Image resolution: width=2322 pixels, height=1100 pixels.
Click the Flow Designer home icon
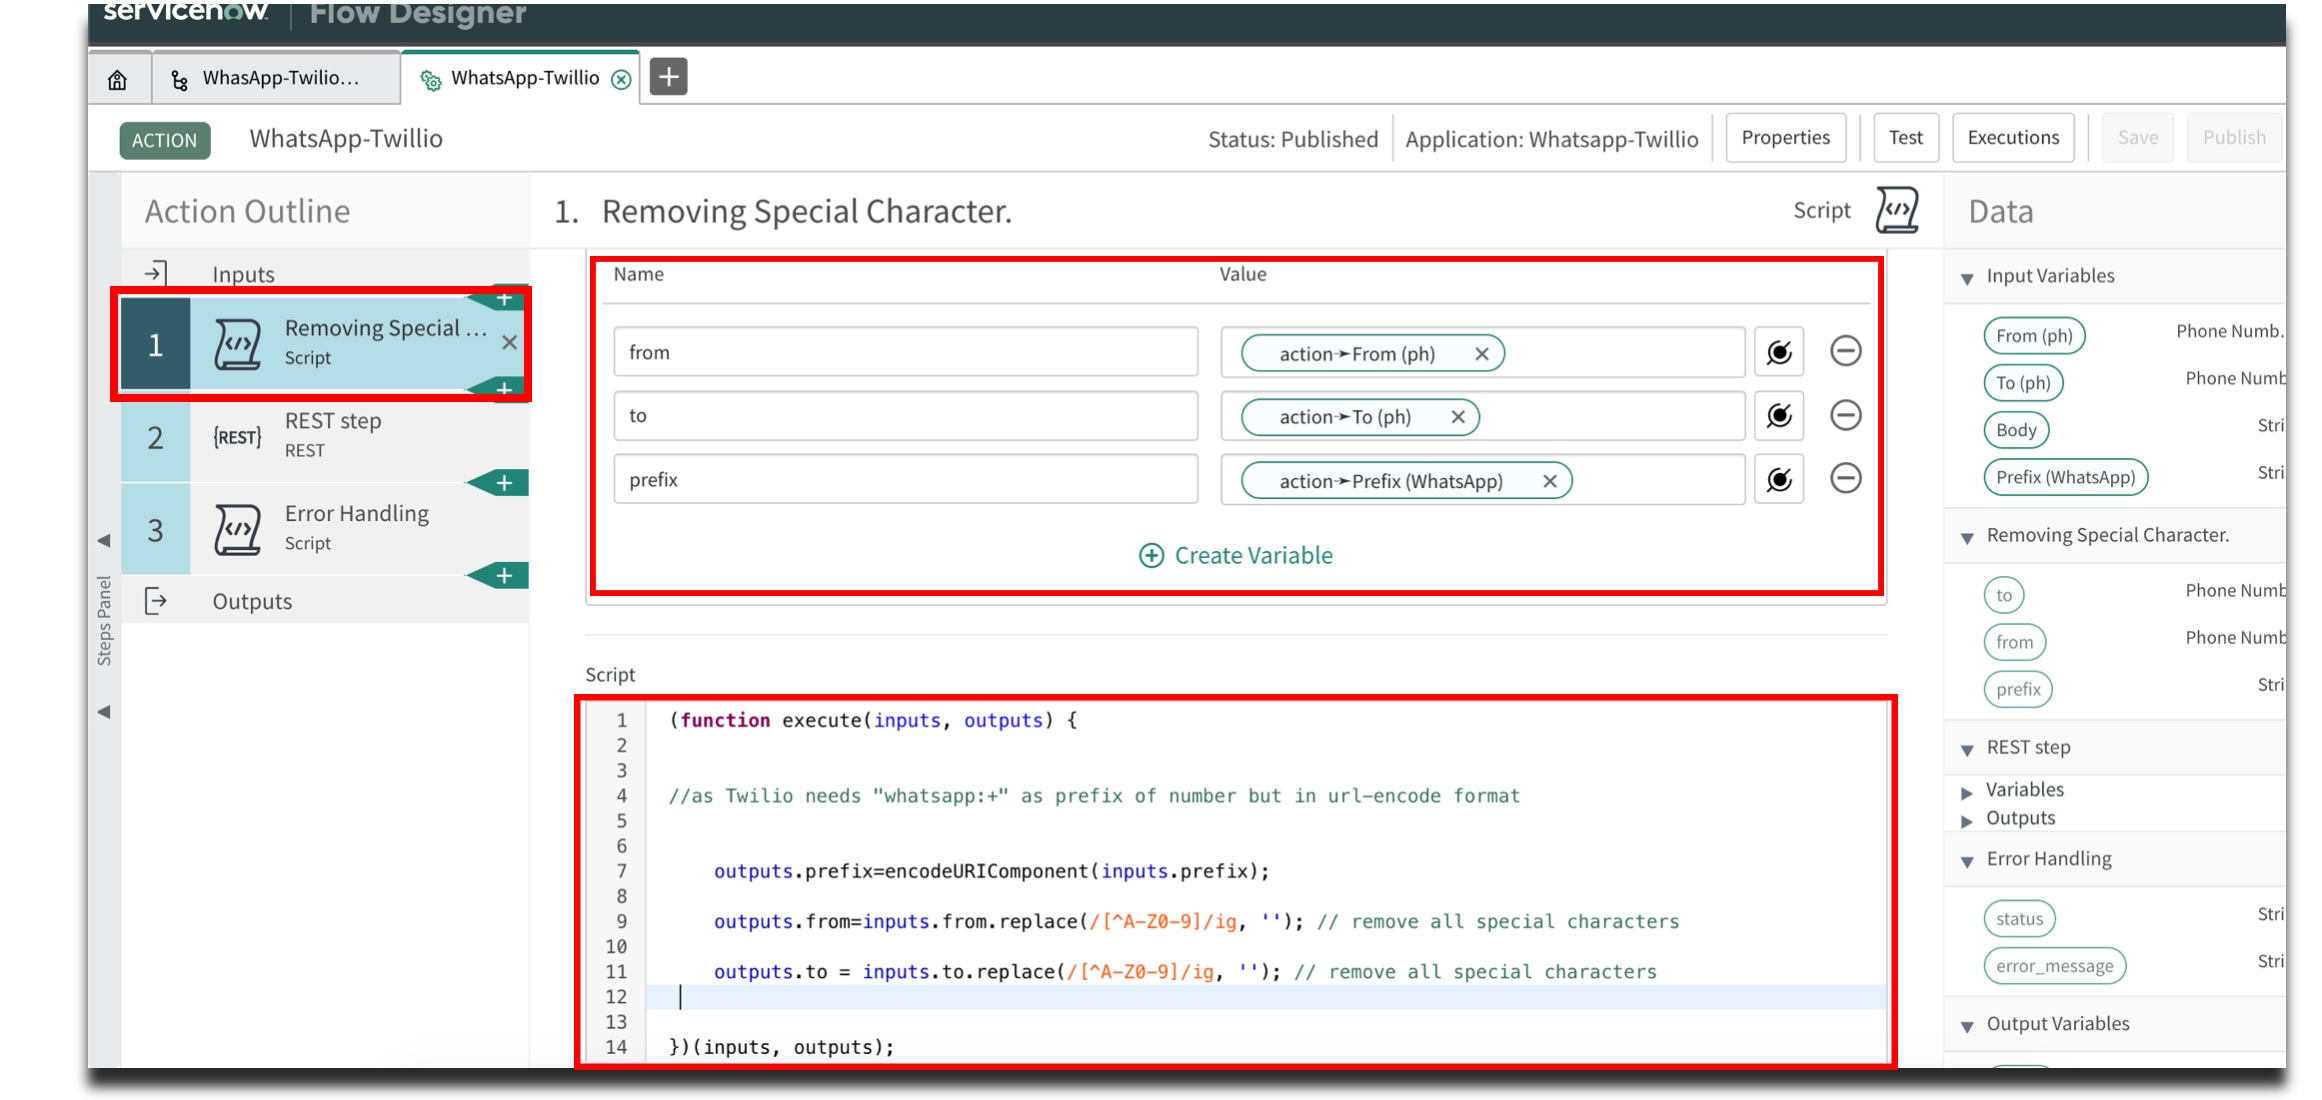118,77
